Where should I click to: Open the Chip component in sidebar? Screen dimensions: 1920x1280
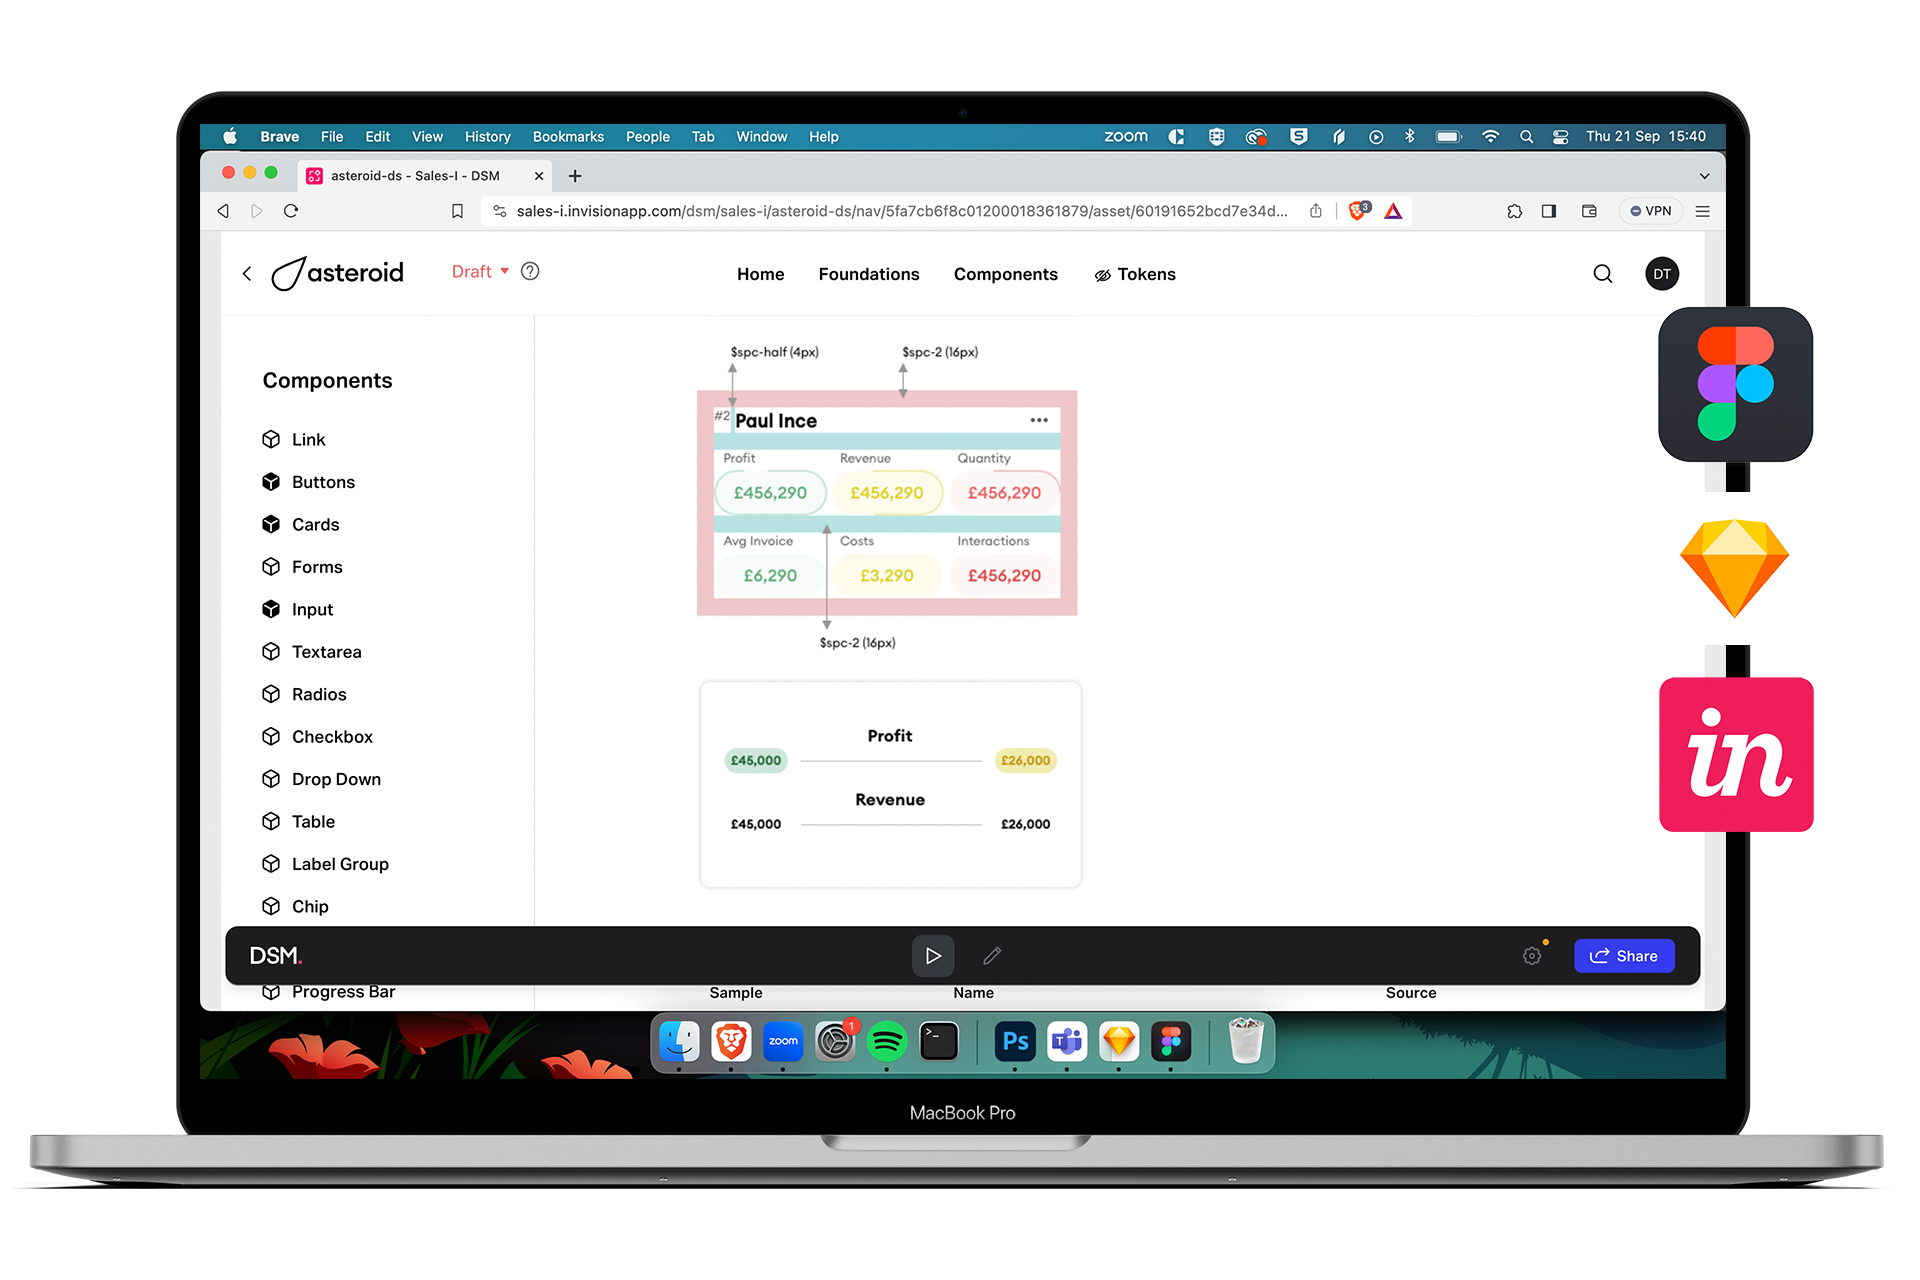[x=295, y=906]
